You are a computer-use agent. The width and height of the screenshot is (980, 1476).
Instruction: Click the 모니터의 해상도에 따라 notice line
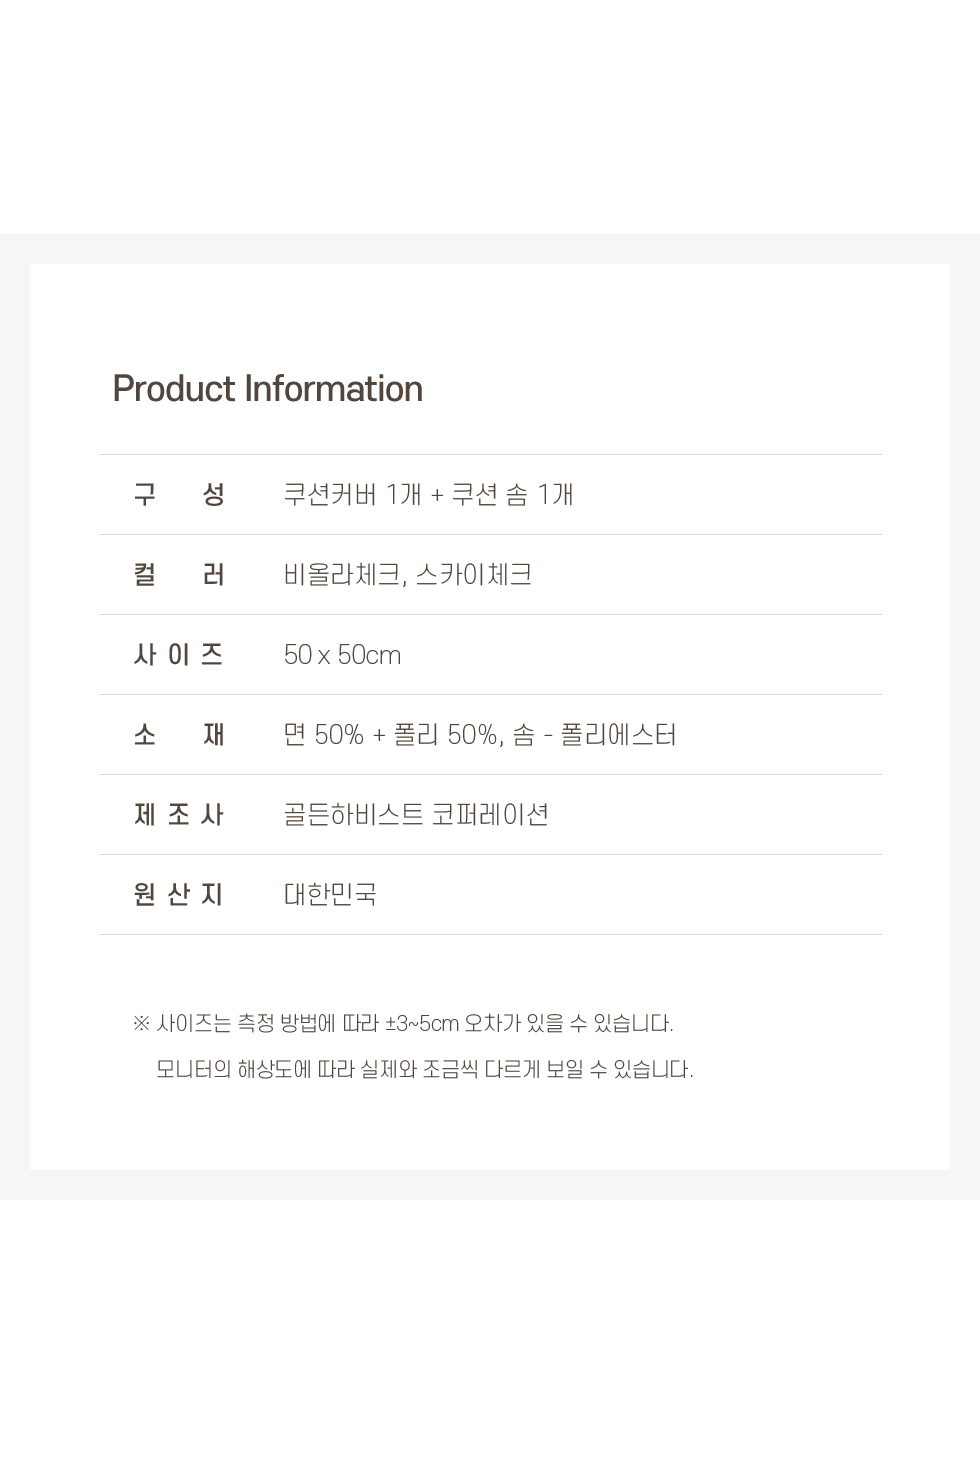point(424,1070)
